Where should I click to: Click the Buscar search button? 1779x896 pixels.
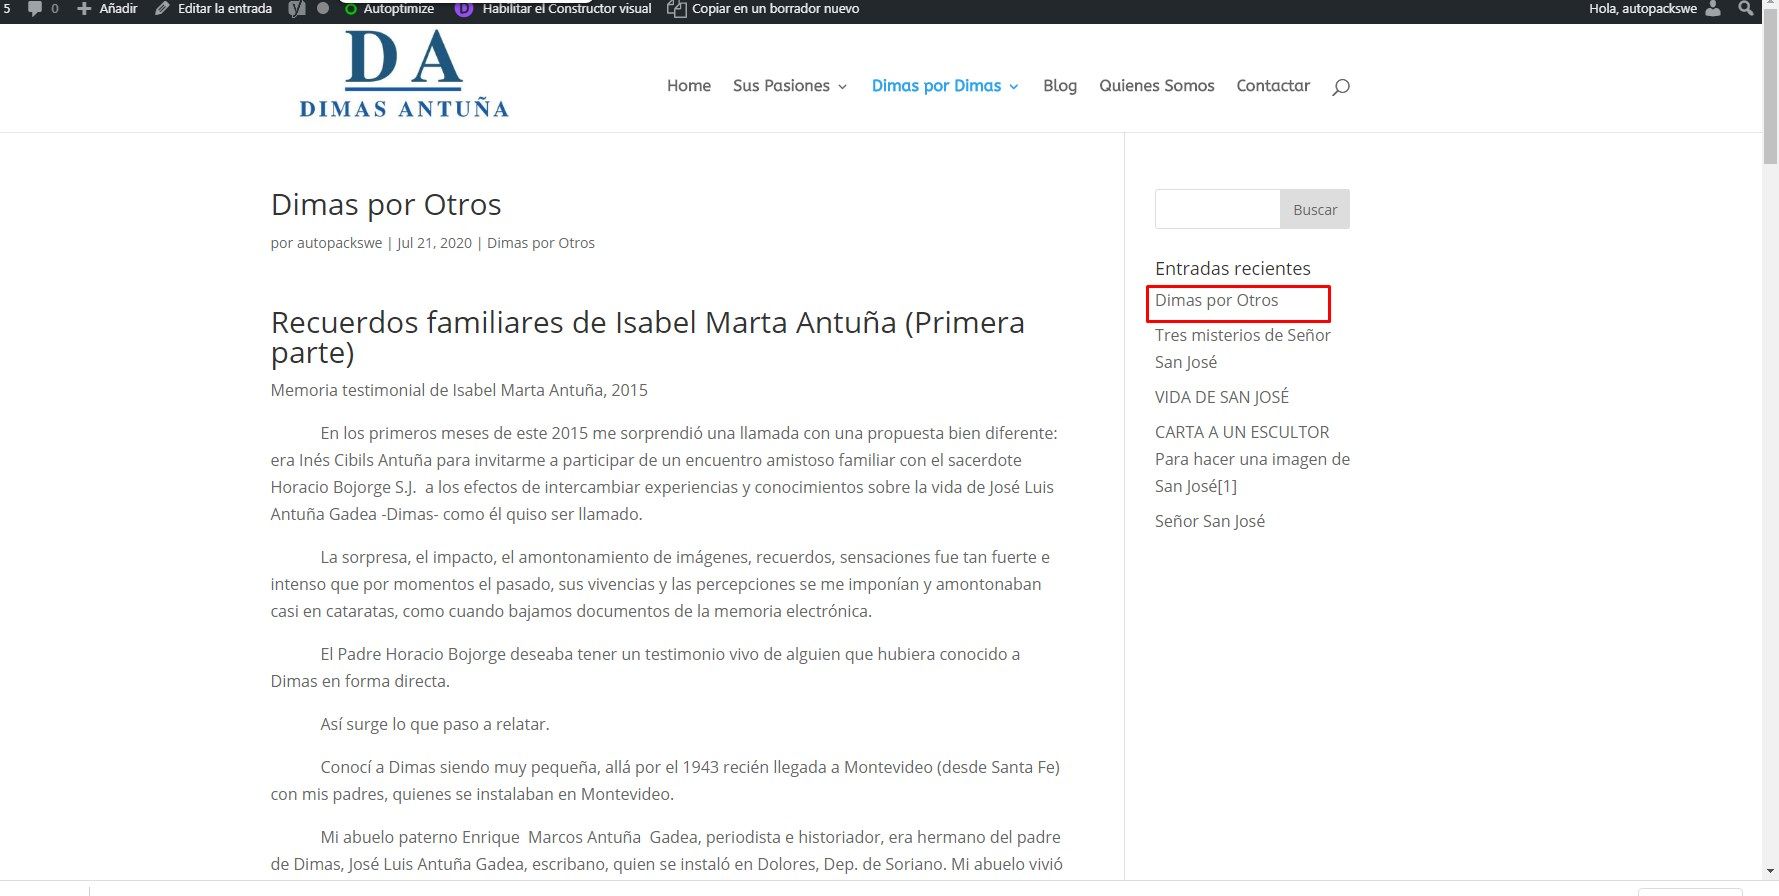1315,209
